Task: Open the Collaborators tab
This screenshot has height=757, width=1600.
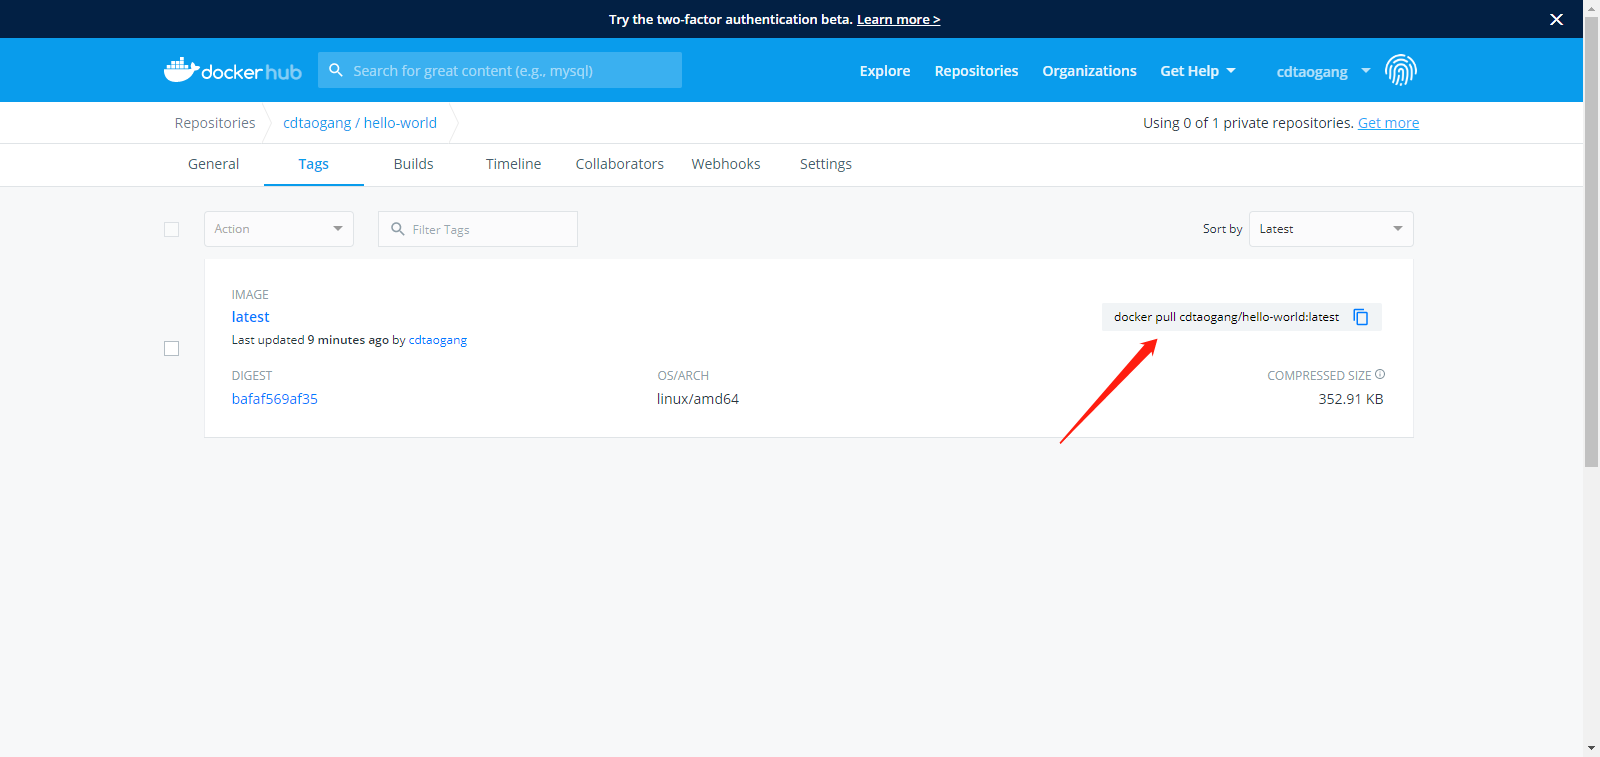Action: tap(619, 164)
